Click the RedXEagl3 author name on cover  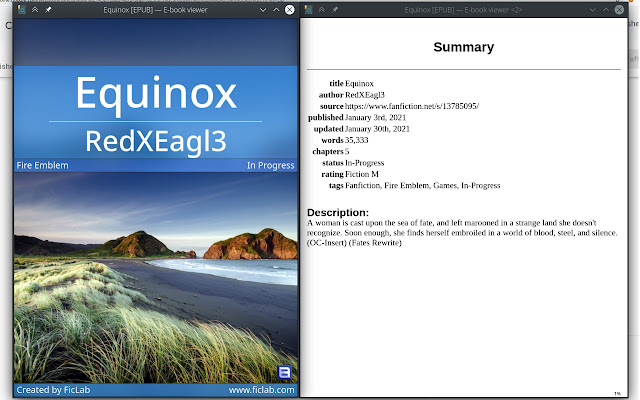pyautogui.click(x=156, y=141)
